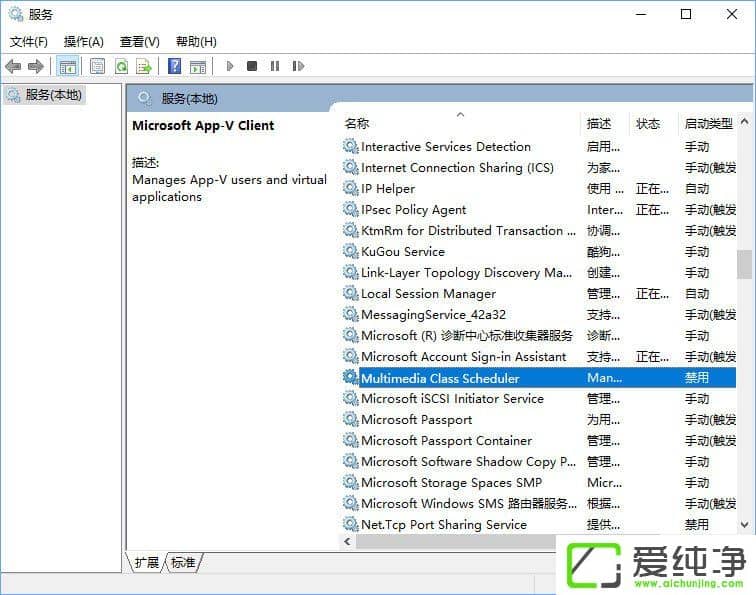The width and height of the screenshot is (756, 595).
Task: Open the 文件(F) menu
Action: [29, 42]
